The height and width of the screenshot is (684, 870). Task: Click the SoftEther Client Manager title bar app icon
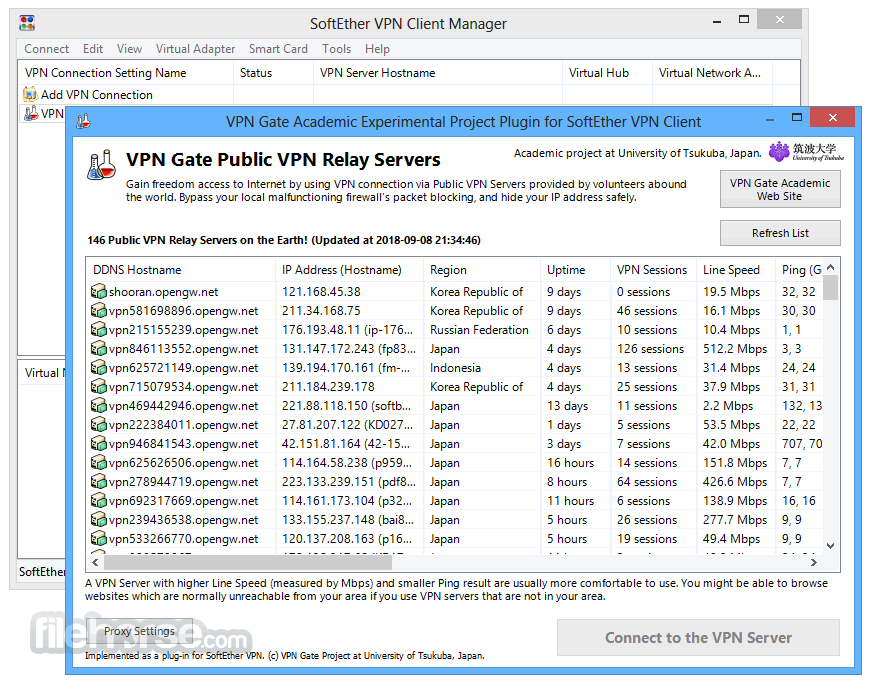coord(27,23)
